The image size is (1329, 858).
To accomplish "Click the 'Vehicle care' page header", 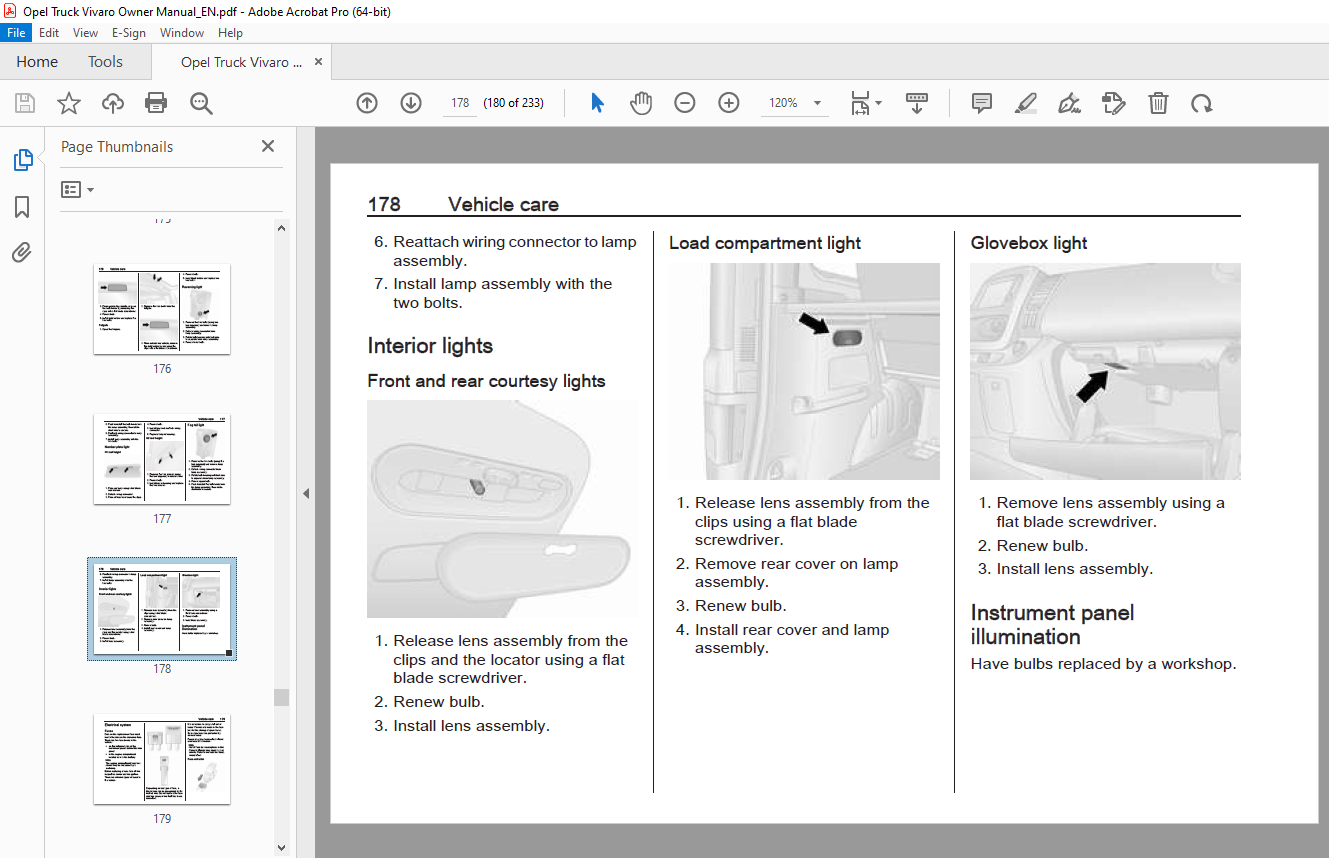I will click(x=503, y=204).
